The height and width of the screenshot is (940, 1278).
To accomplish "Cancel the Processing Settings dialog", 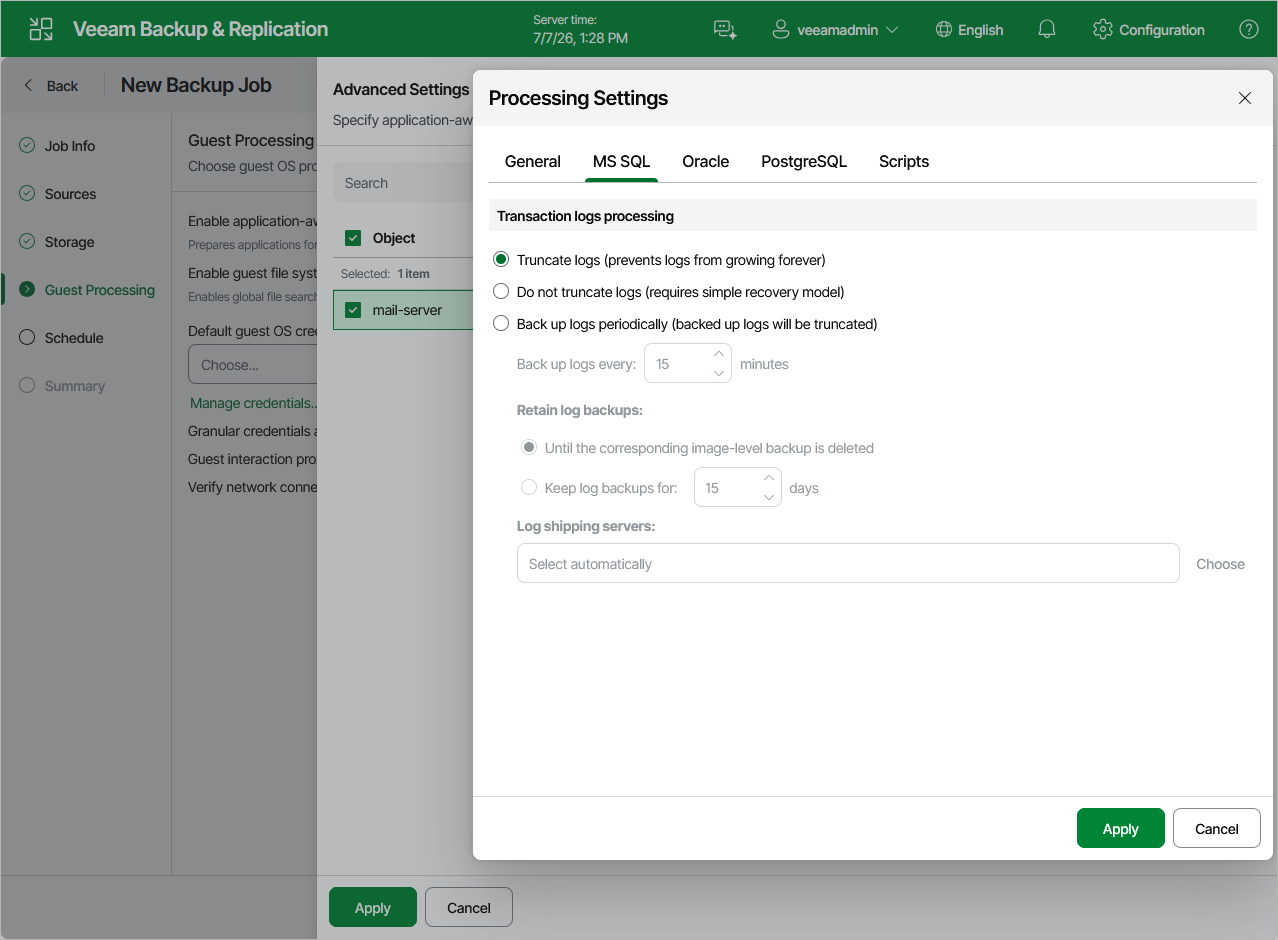I will point(1217,828).
